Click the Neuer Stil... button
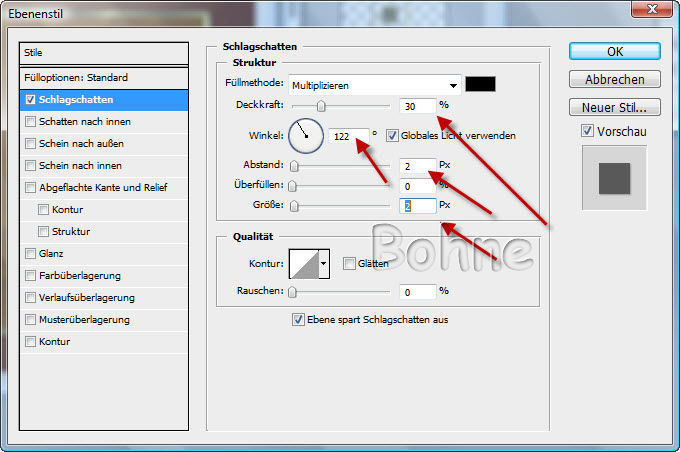This screenshot has height=452, width=680. point(614,107)
